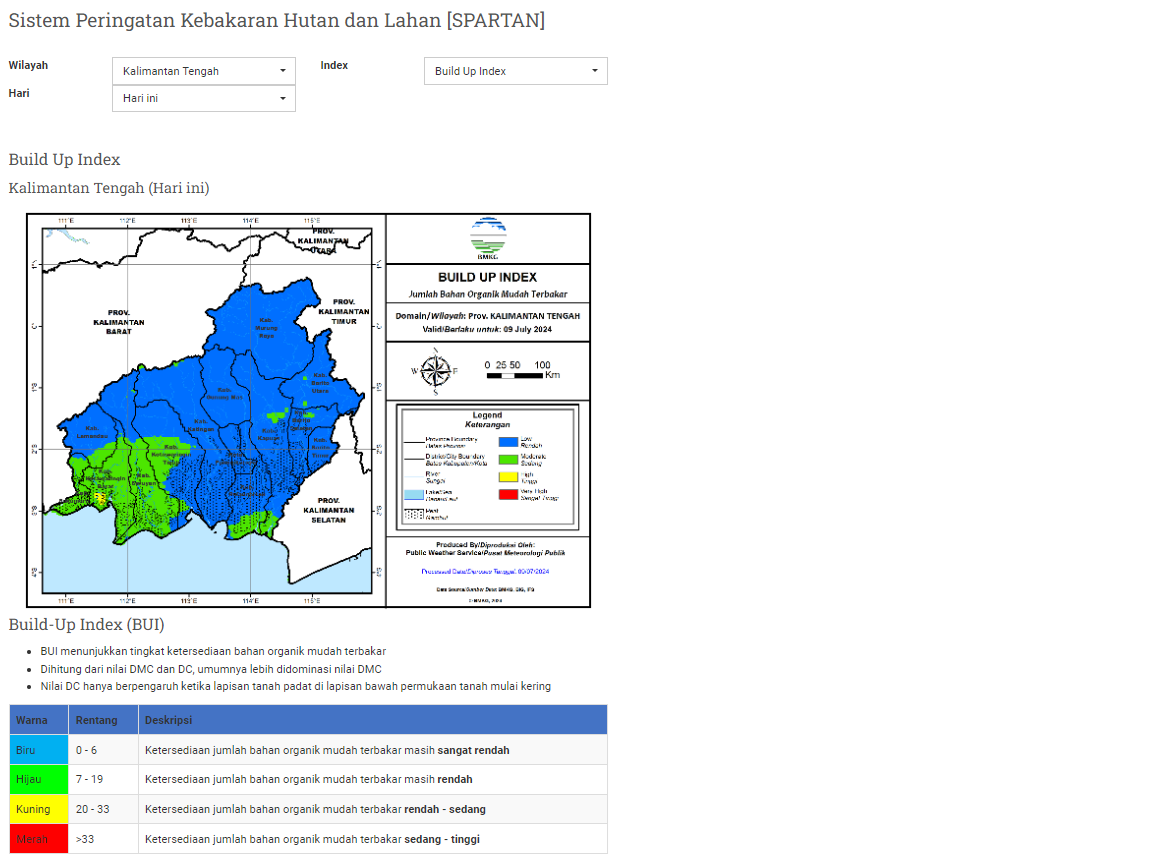Click bullet 'Dihitung dari nilai DMC dan DC'
1152x857 pixels.
[211, 669]
